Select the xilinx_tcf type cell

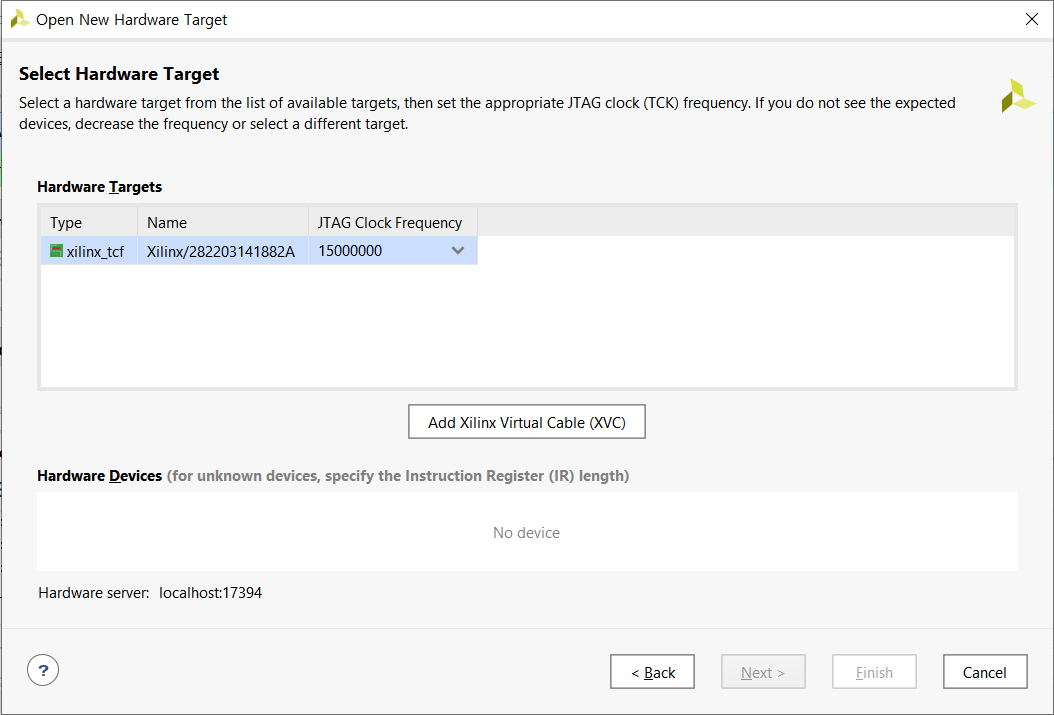(x=89, y=251)
